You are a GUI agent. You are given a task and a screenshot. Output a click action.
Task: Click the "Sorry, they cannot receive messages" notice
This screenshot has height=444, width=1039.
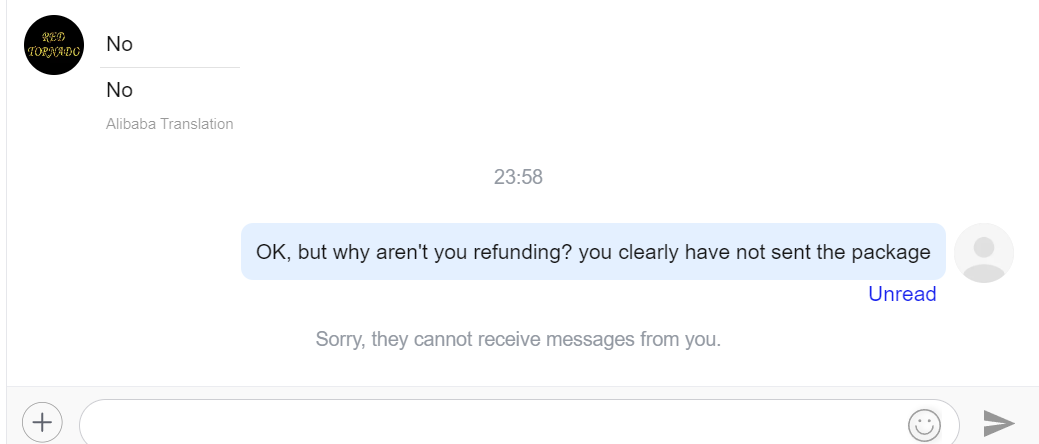pos(518,339)
